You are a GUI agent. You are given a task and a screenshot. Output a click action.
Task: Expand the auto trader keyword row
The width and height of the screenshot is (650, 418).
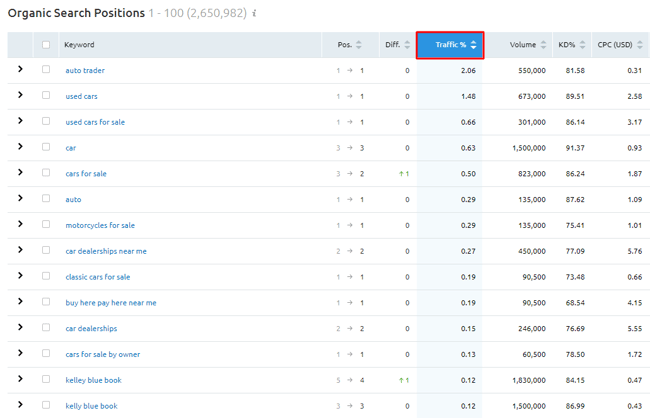point(20,69)
